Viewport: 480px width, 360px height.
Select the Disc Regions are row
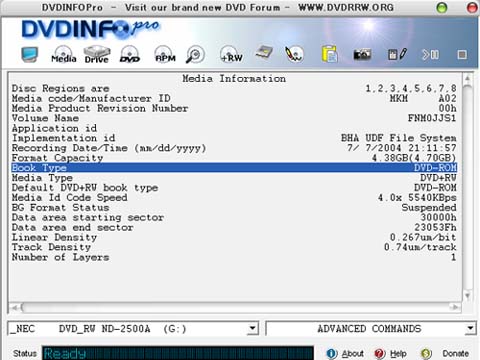(x=234, y=88)
